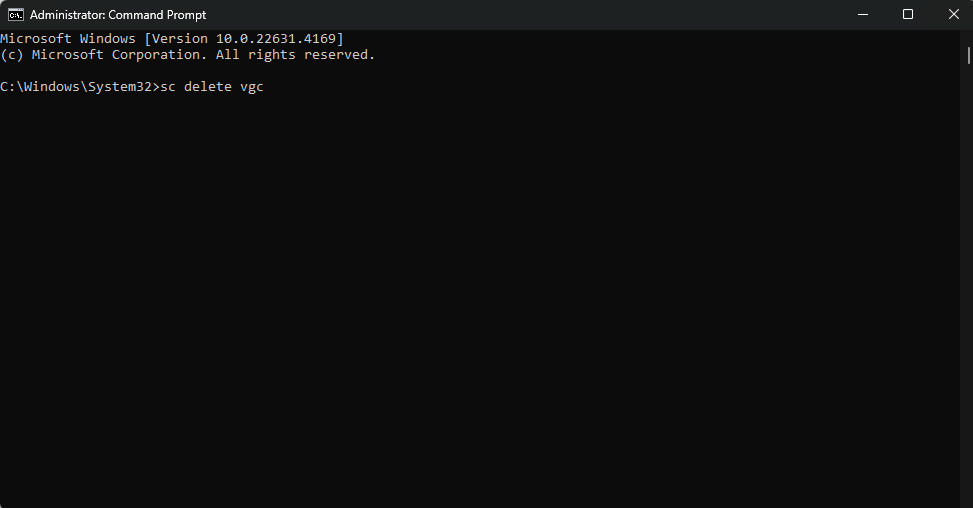Click the "vgc" service name in the command
Viewport: 973px width, 508px height.
(x=252, y=87)
